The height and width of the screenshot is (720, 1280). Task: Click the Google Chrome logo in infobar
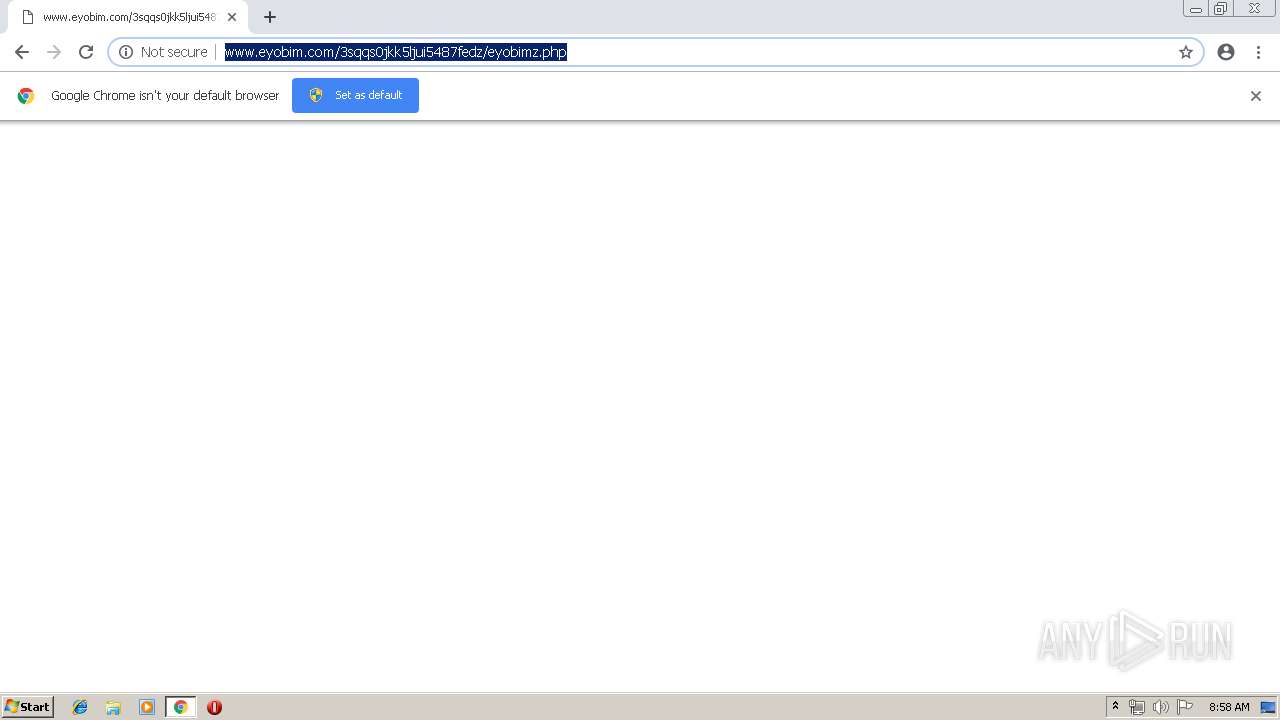click(26, 96)
